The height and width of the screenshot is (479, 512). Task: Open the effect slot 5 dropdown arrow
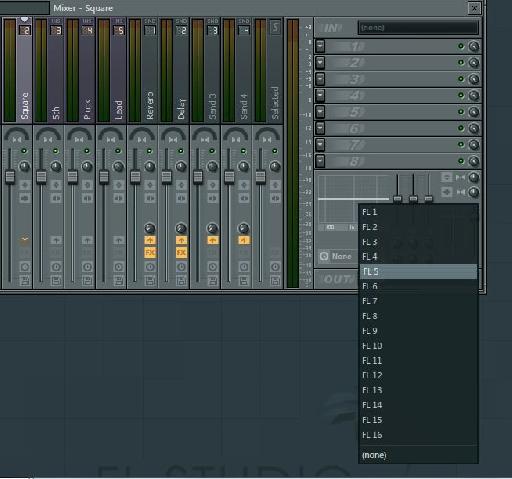(320, 112)
